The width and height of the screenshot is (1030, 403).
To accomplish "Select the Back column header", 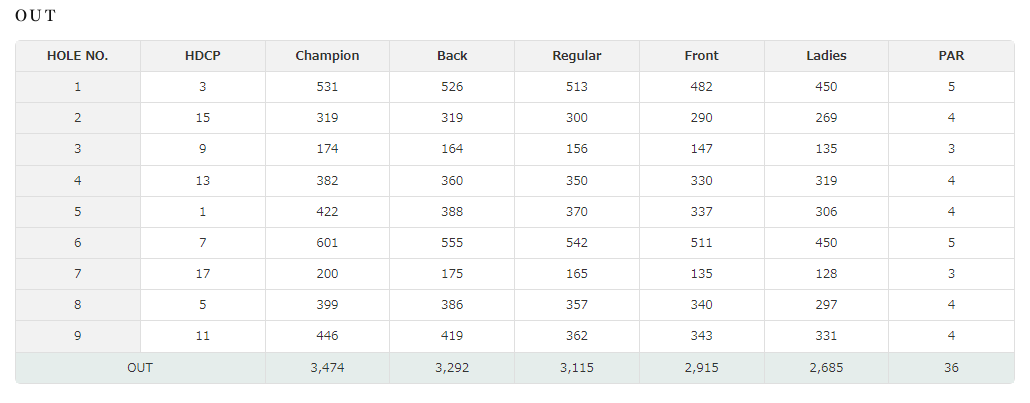I will click(452, 56).
